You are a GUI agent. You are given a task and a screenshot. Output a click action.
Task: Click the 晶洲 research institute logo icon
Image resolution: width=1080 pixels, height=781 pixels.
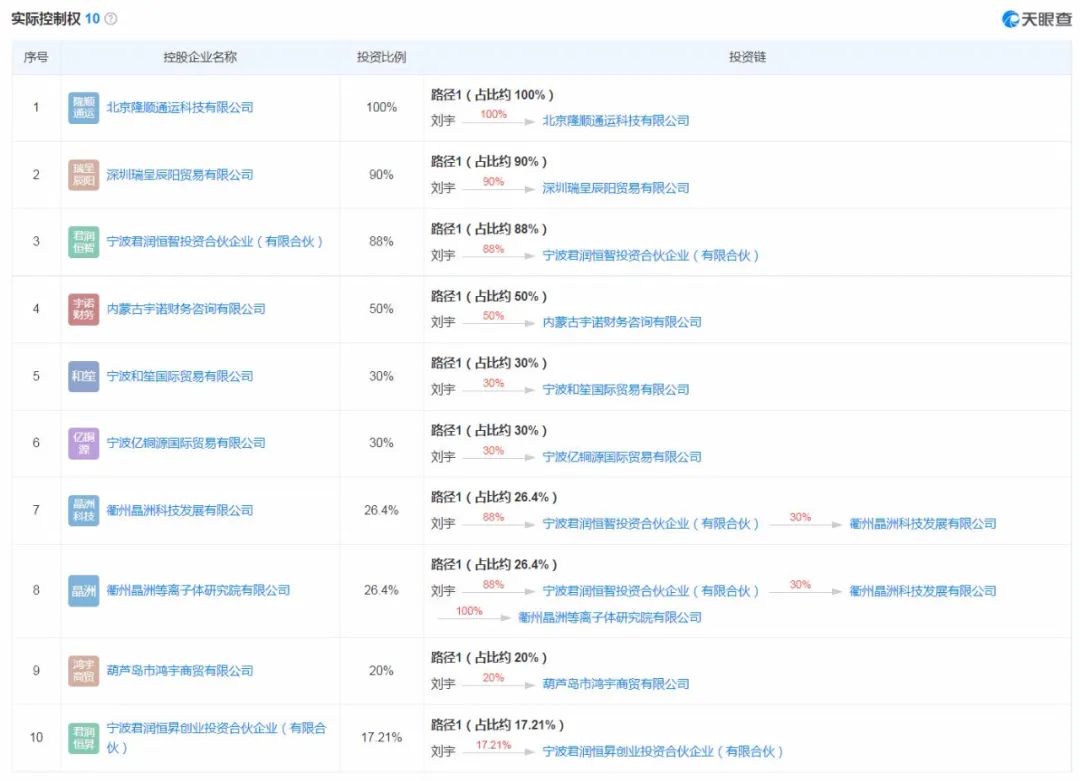tap(83, 590)
